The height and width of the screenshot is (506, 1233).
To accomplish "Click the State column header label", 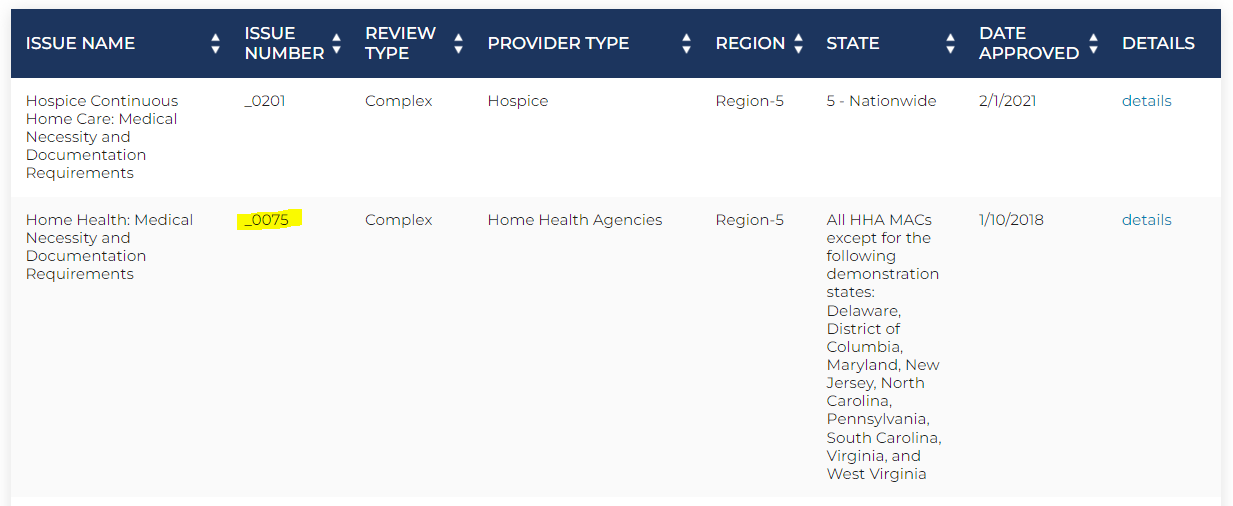I will 853,44.
